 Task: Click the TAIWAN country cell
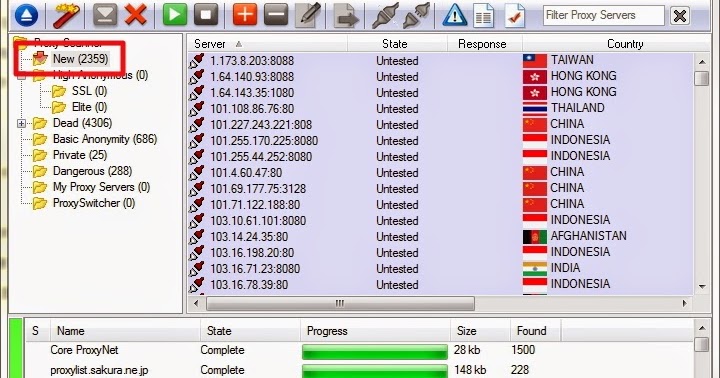click(x=572, y=60)
